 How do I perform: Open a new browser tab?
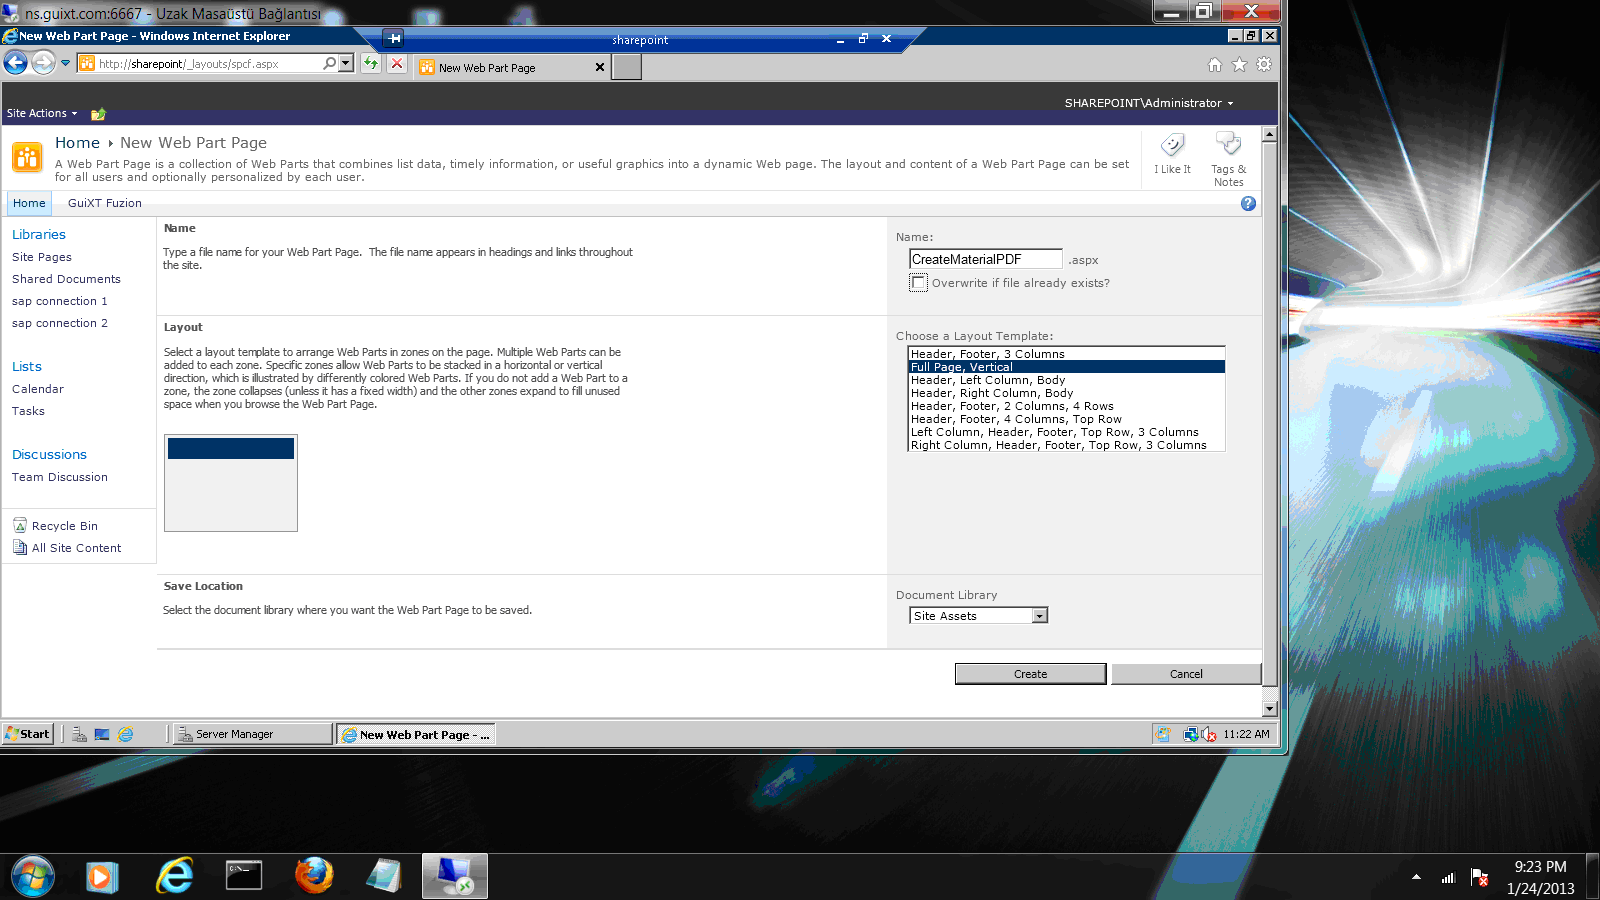click(x=626, y=67)
